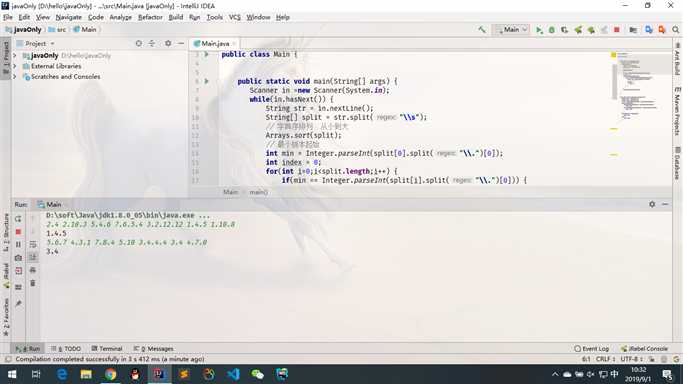Click the orange toolbar icon beside the search magnifier
This screenshot has width=683, height=384.
tap(662, 30)
